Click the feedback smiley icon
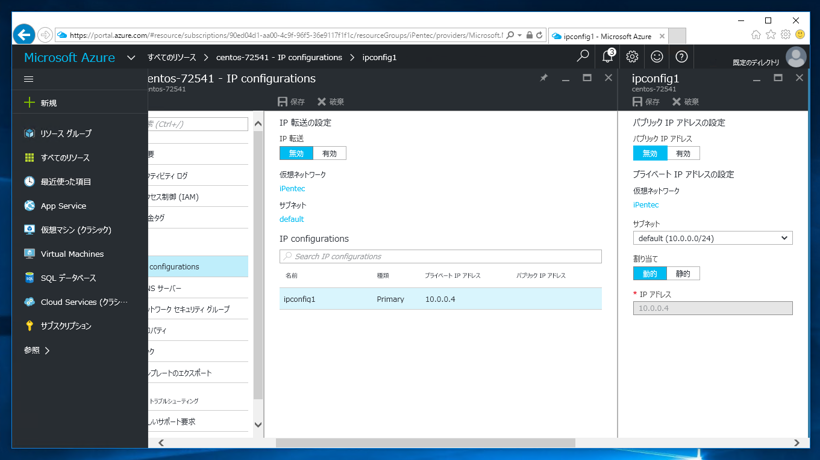Viewport: 820px width, 460px height. (657, 56)
